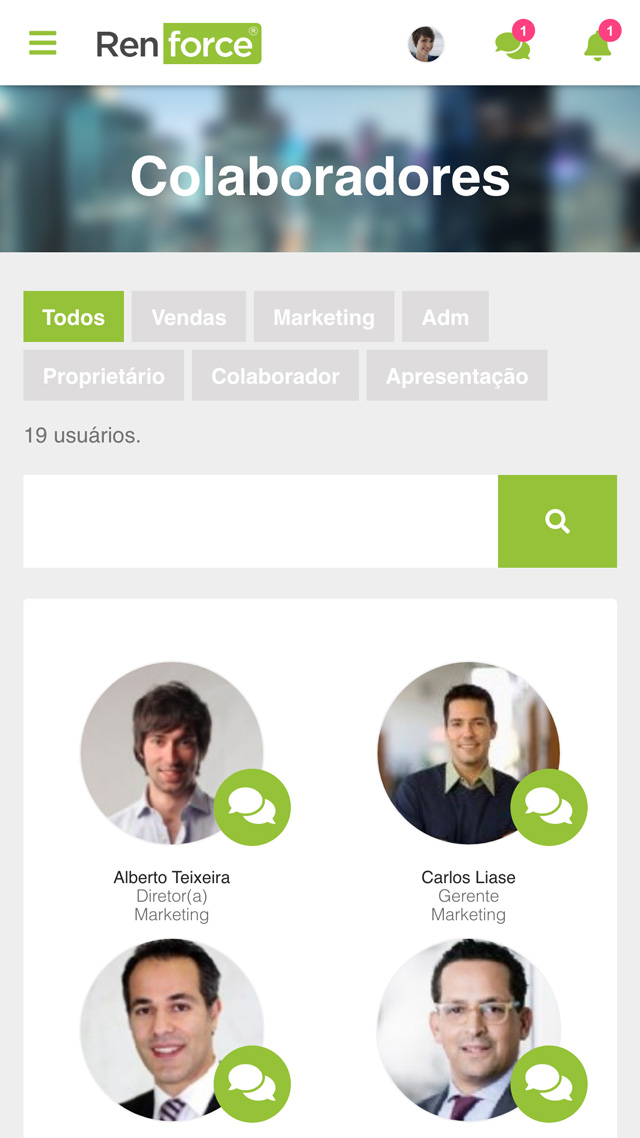Screen dimensions: 640x1138
Task: Select the Adm filter
Action: (x=446, y=316)
